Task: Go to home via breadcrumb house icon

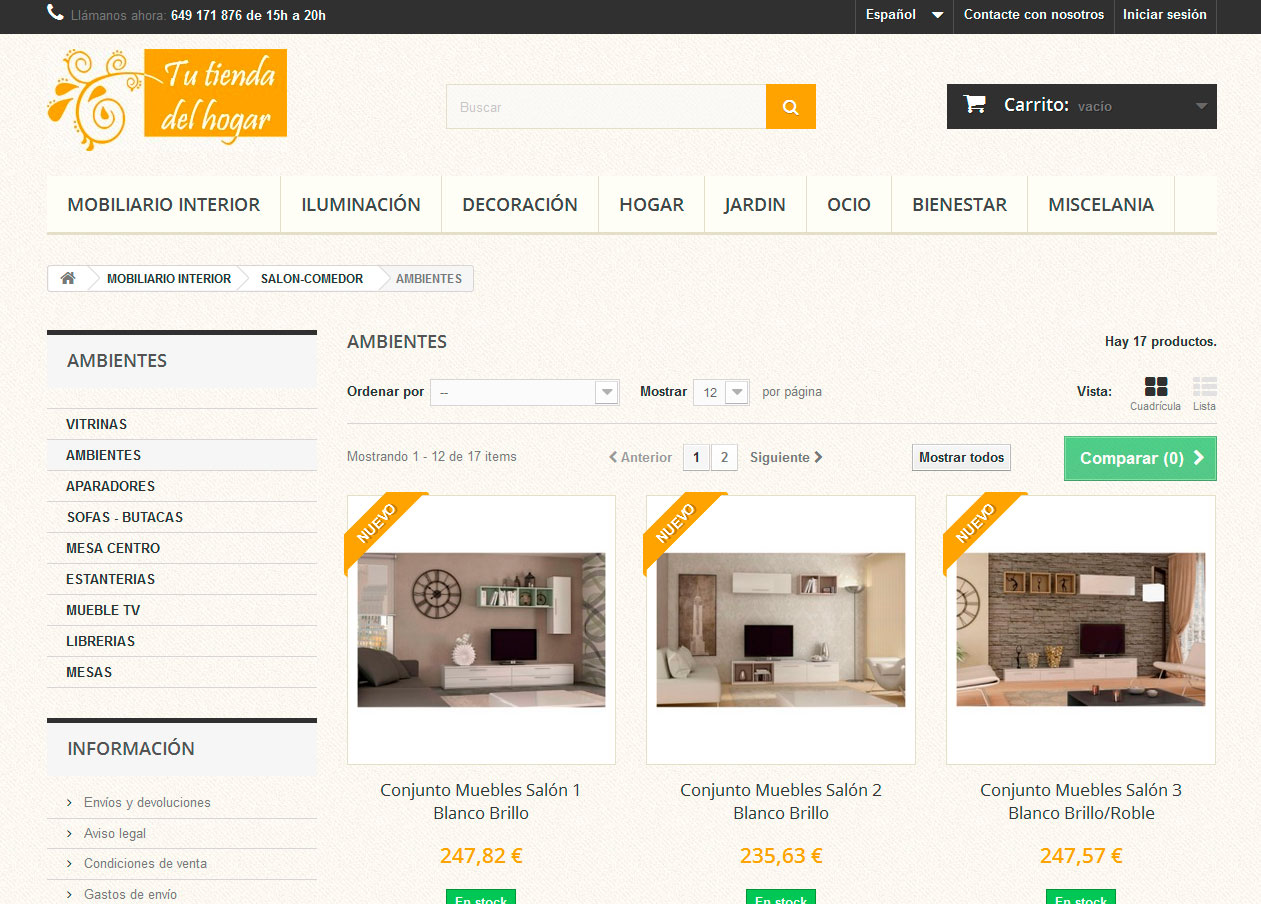Action: [68, 279]
